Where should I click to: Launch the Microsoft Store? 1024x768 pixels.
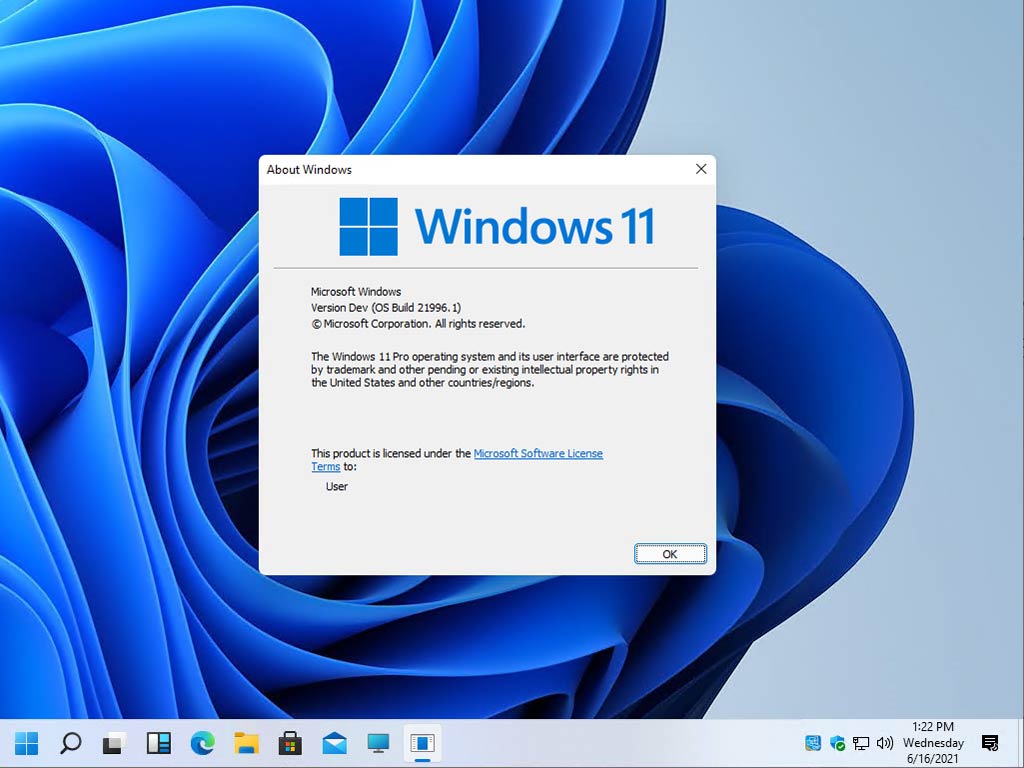click(x=288, y=743)
